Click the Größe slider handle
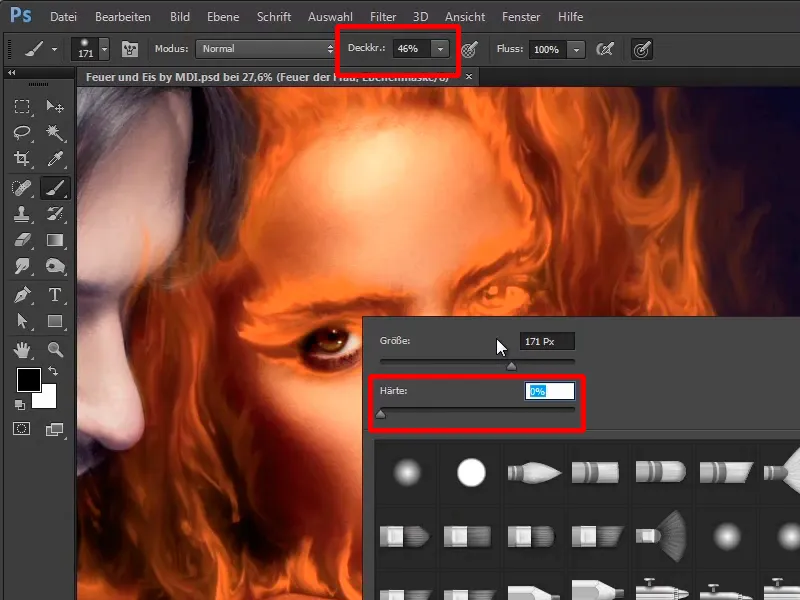This screenshot has height=600, width=800. coord(511,366)
